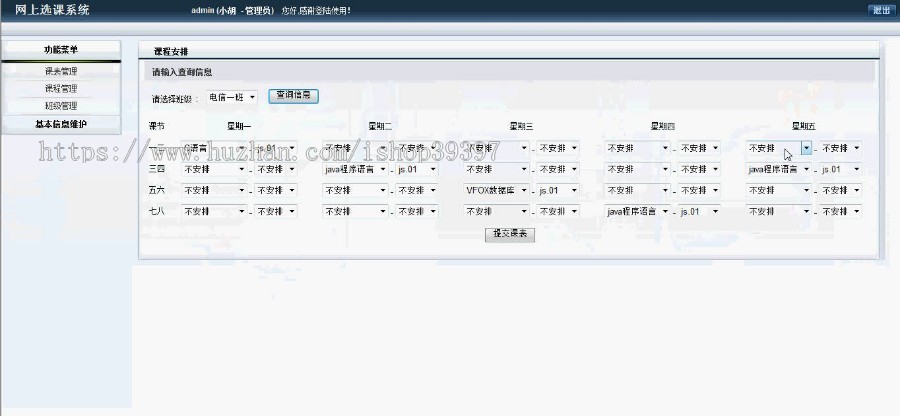
Task: Open Wednesday 三四 course dropdown
Action: [x=496, y=169]
